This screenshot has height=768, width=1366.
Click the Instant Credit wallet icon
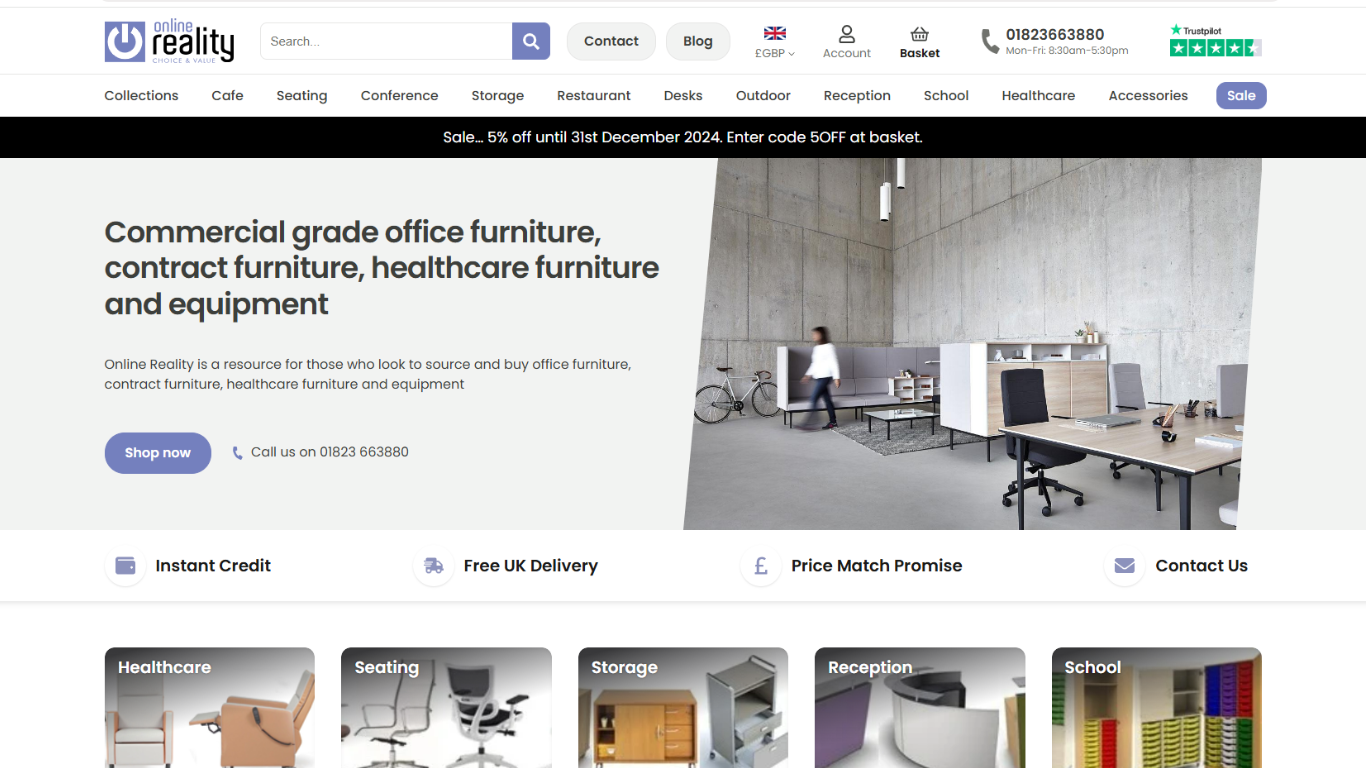click(125, 566)
